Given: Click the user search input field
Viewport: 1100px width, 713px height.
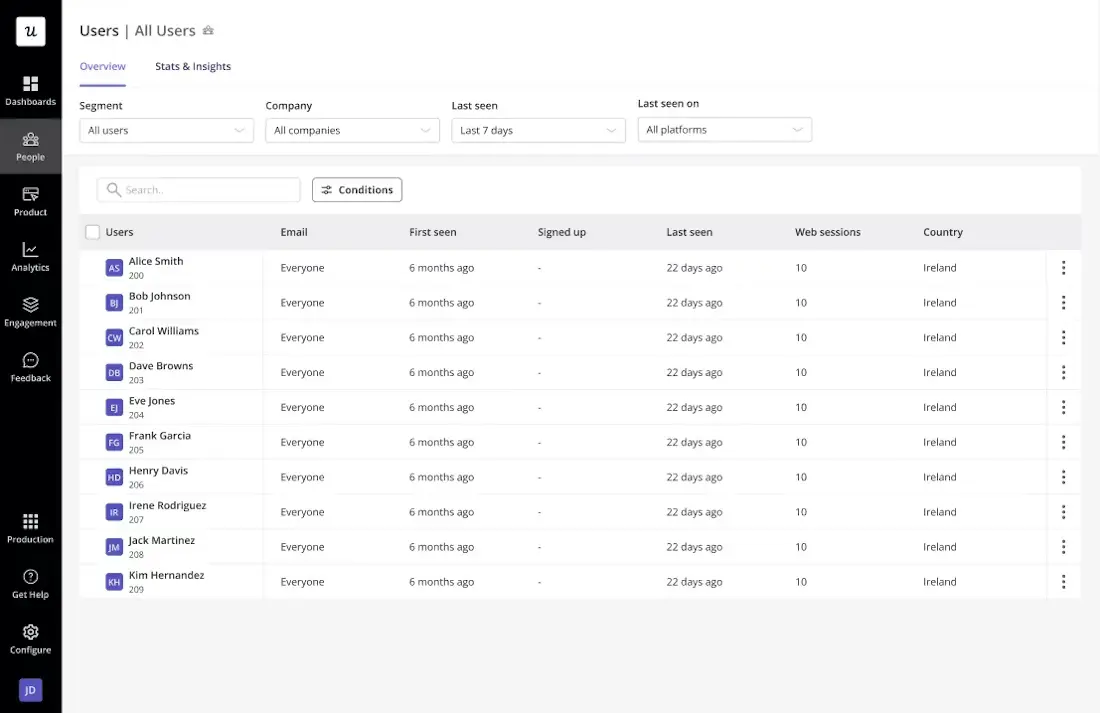Looking at the screenshot, I should [198, 189].
